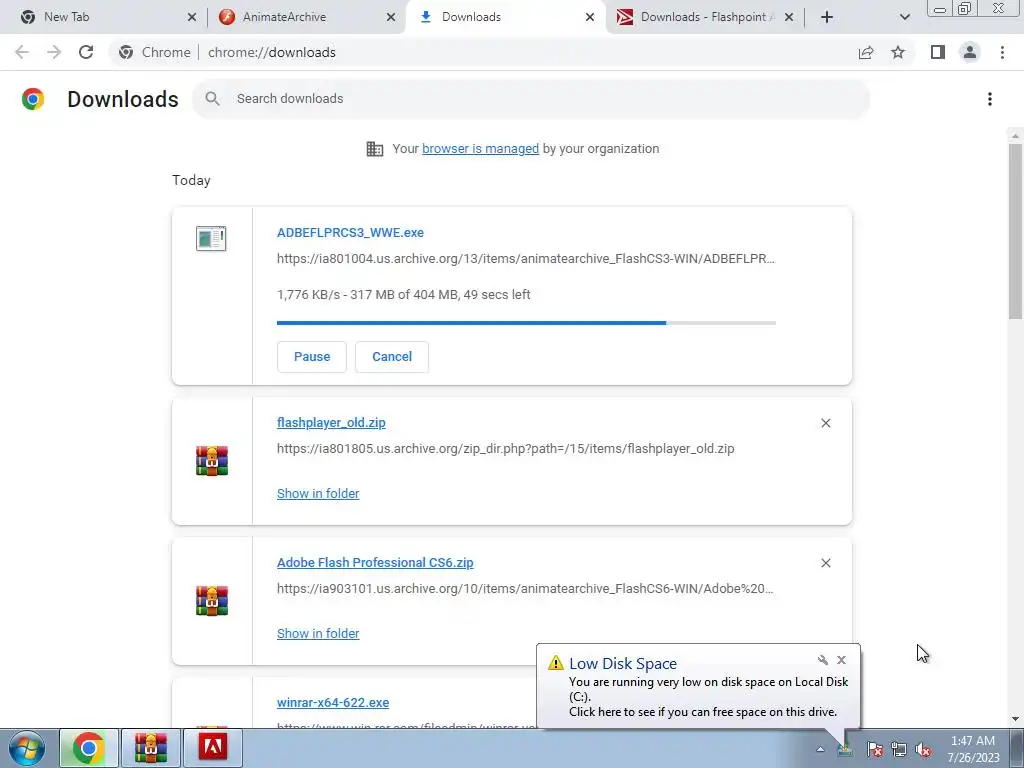Image resolution: width=1024 pixels, height=768 pixels.
Task: Click the search magnifier icon
Action: pyautogui.click(x=212, y=99)
